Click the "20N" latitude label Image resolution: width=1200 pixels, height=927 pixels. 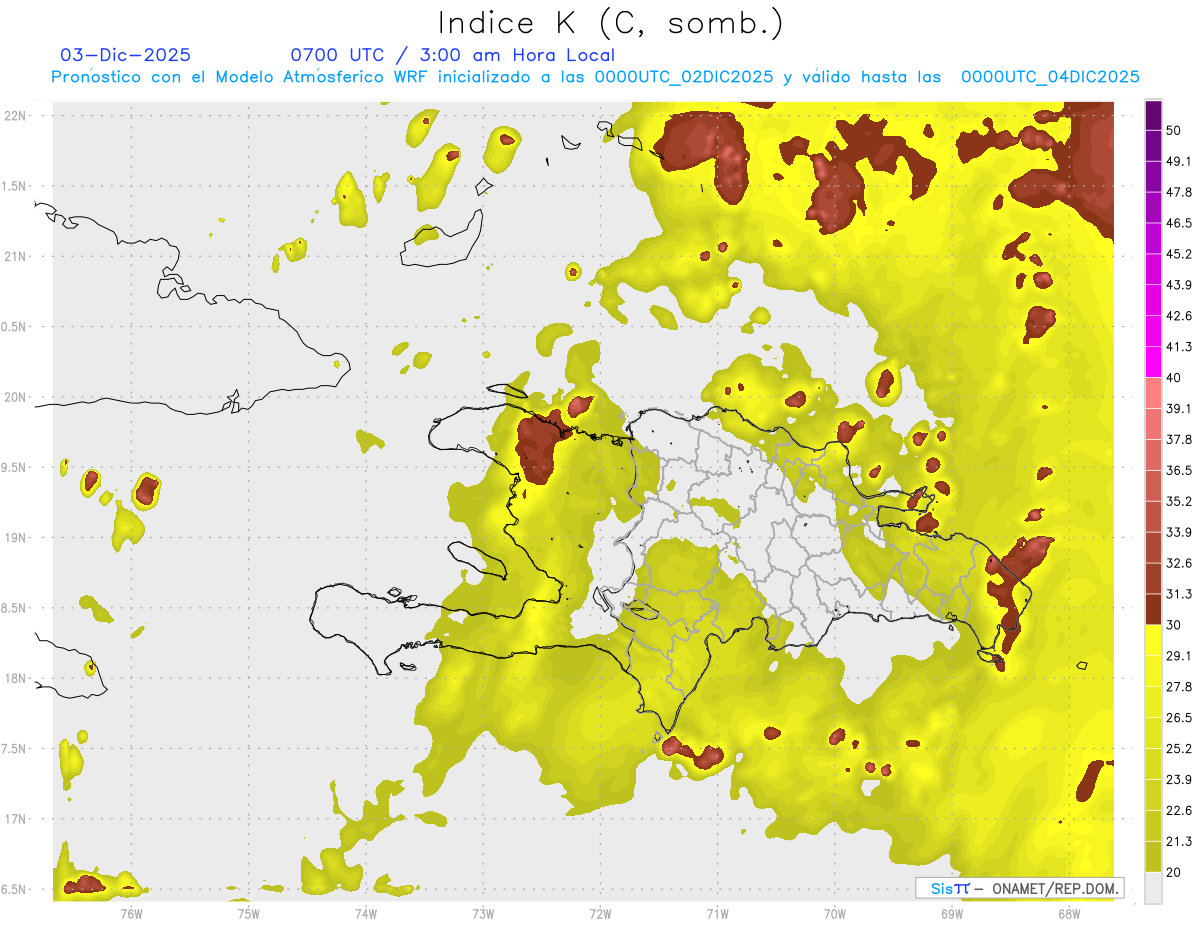(x=15, y=397)
